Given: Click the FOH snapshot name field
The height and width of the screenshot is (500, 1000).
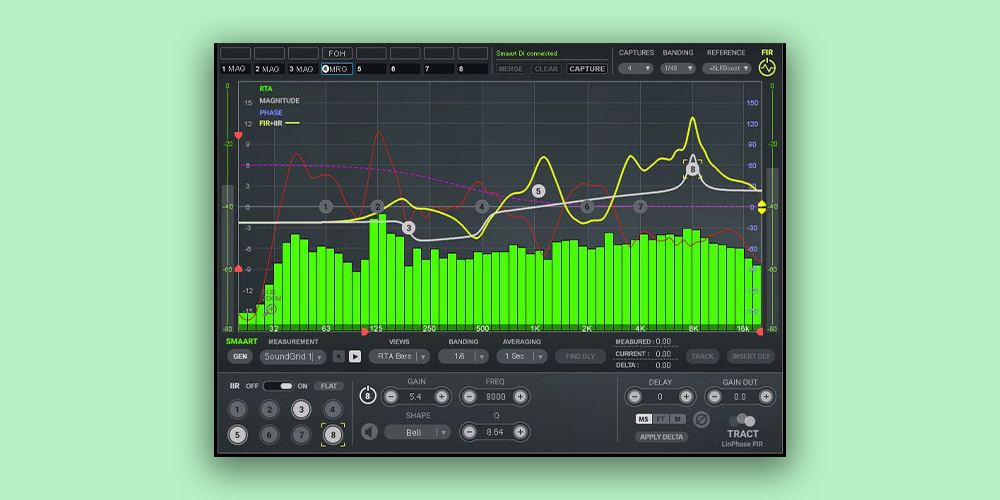Looking at the screenshot, I should [337, 54].
